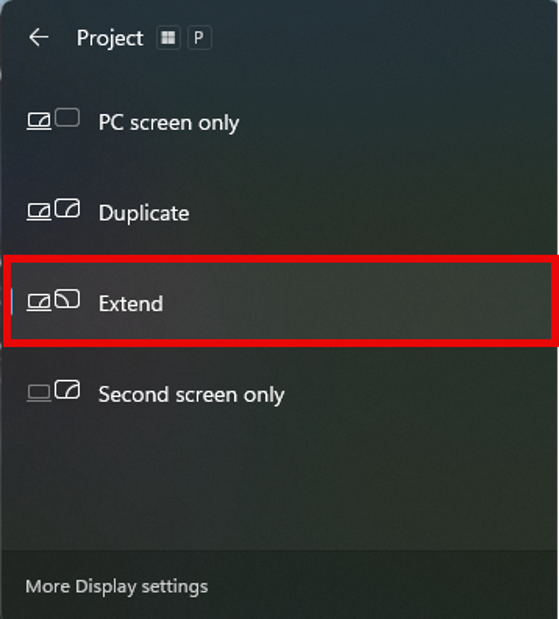Click the empty monitor outline beside PC screen only
559x619 pixels.
click(x=67, y=117)
